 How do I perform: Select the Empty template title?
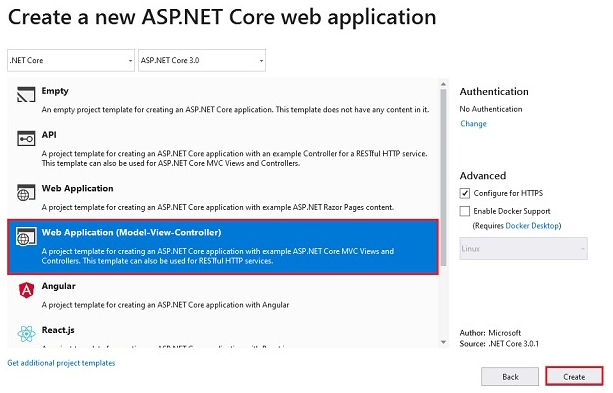55,91
